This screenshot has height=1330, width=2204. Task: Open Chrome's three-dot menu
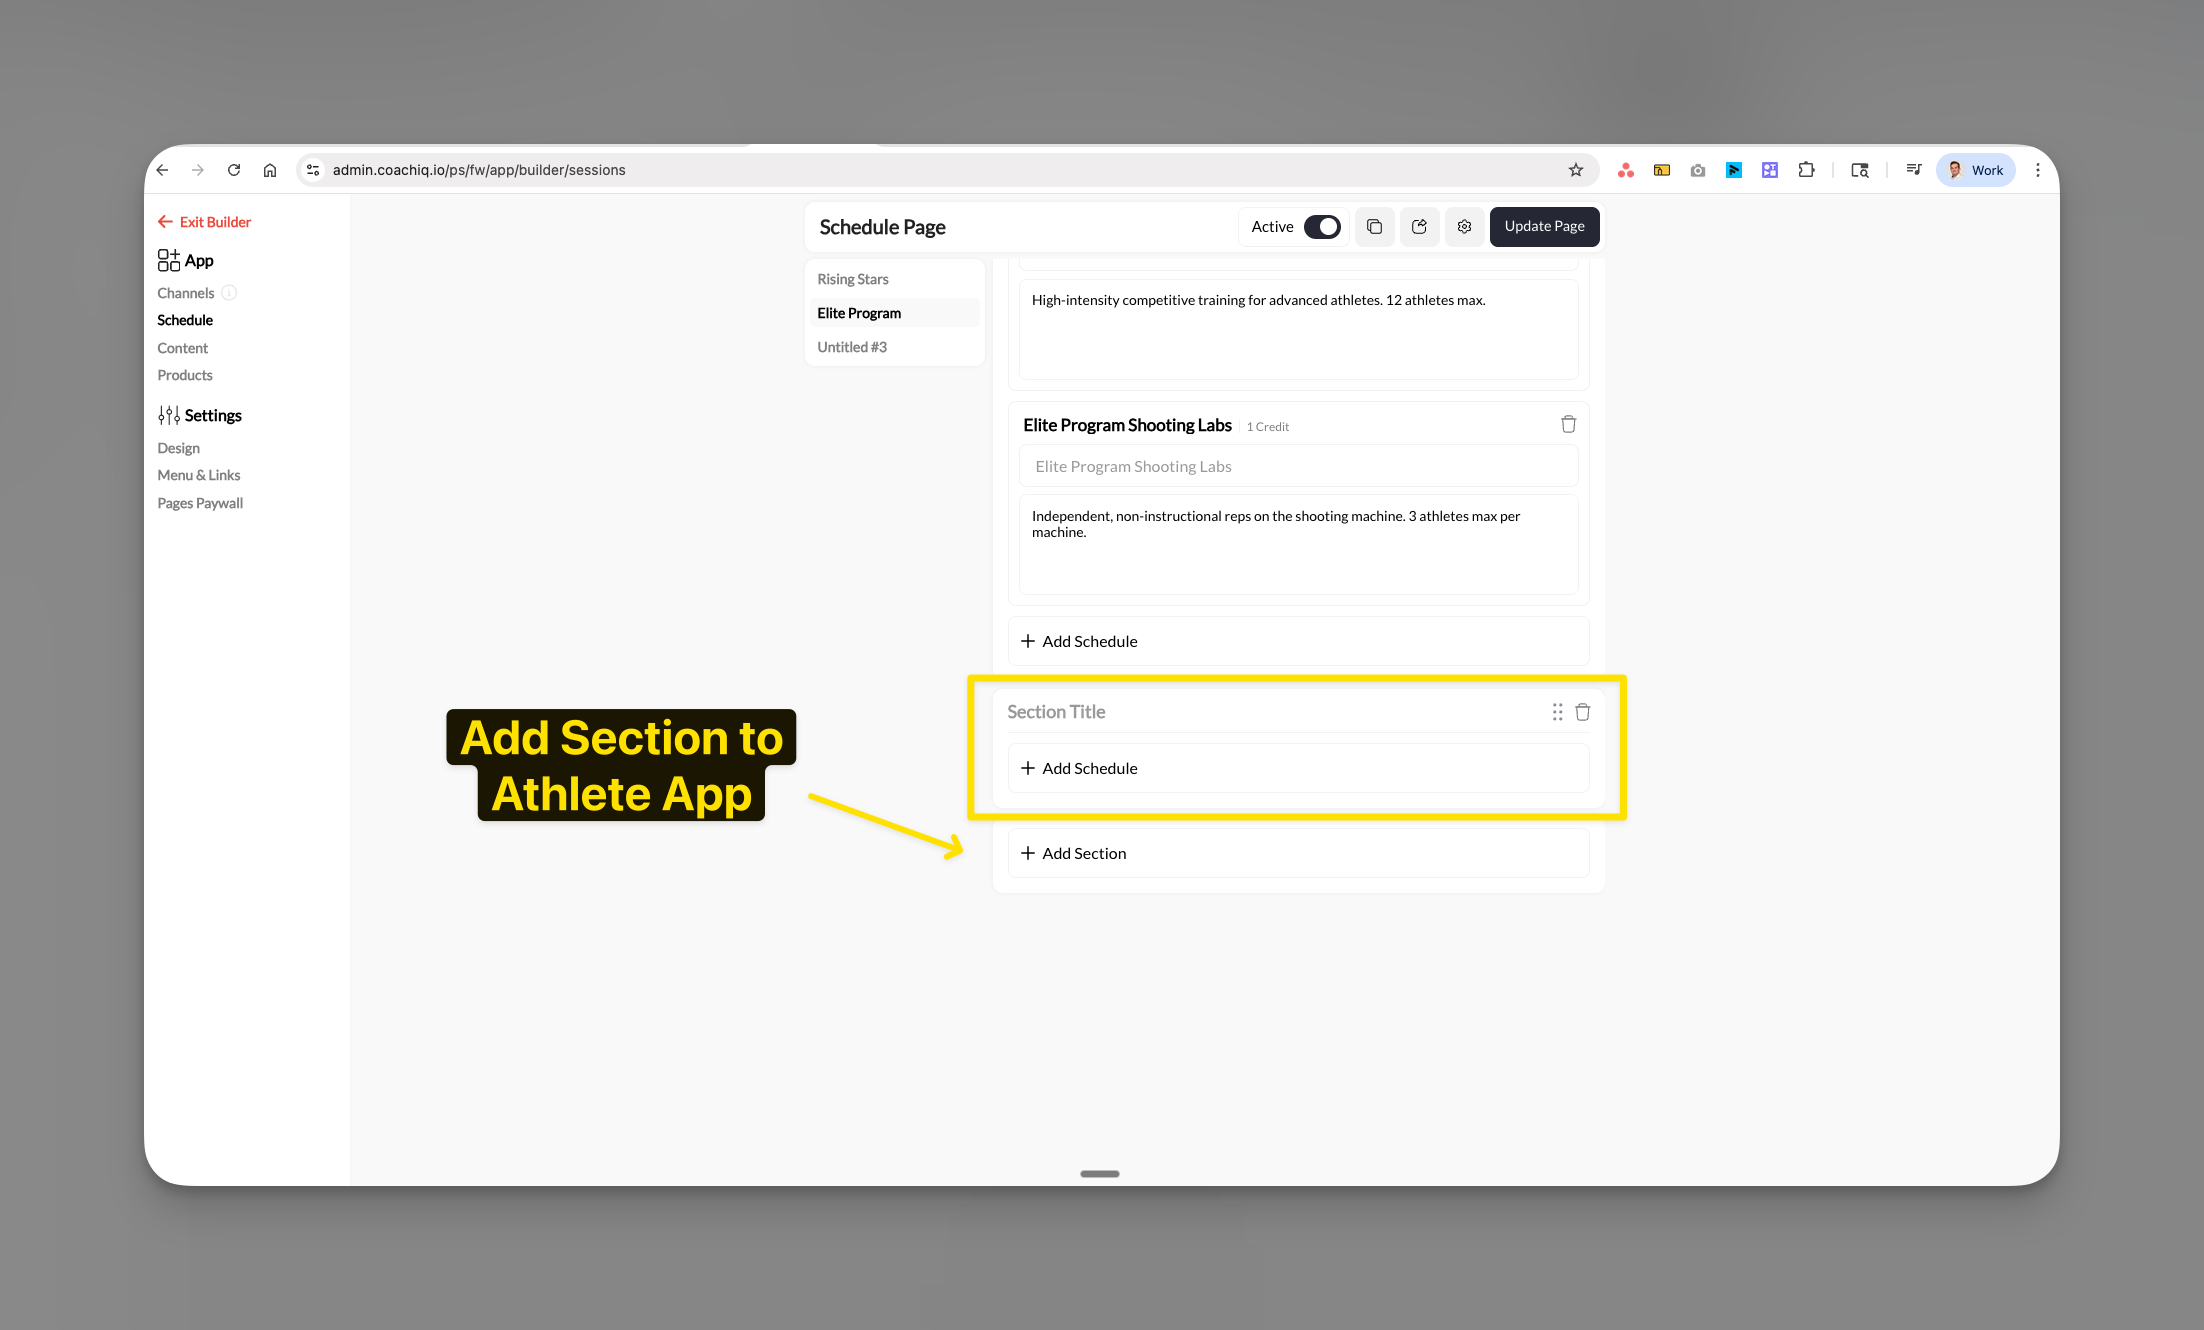[2038, 170]
